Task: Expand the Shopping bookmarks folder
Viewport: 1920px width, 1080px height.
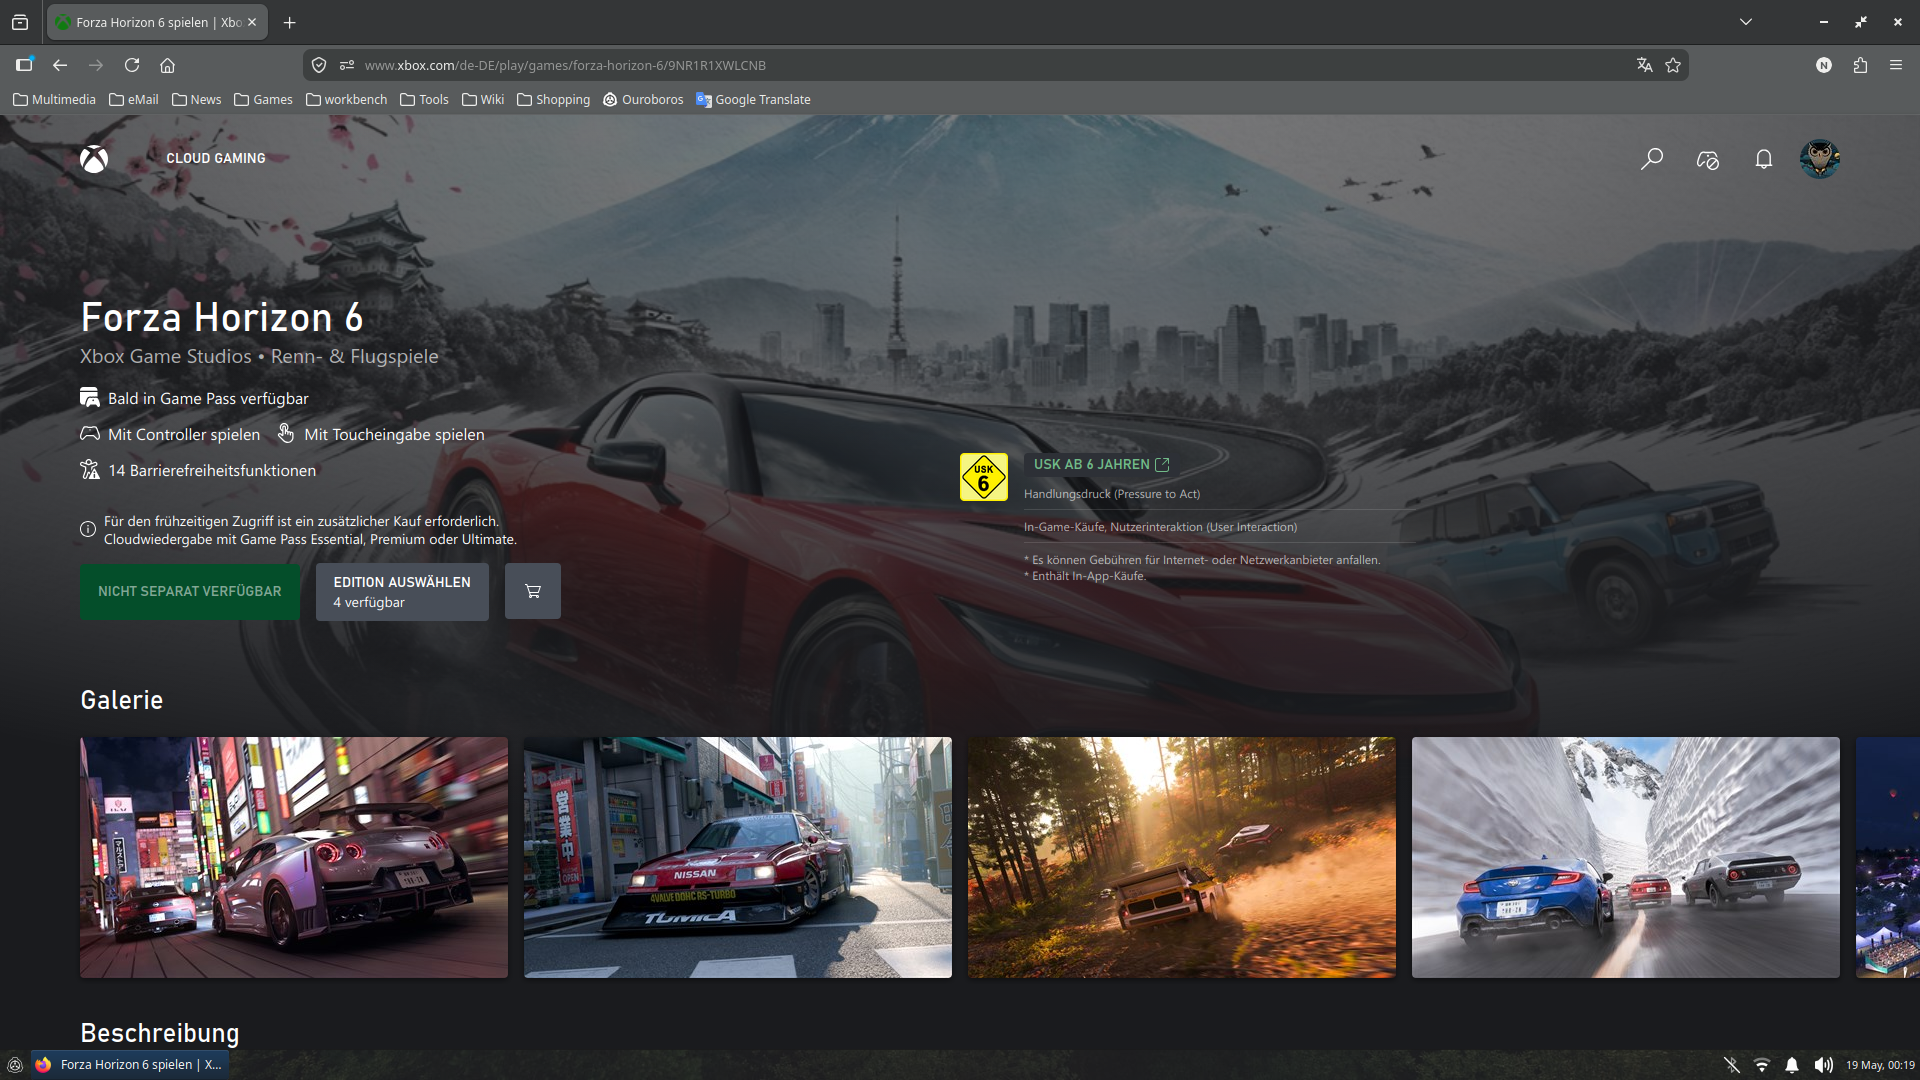Action: pos(553,99)
